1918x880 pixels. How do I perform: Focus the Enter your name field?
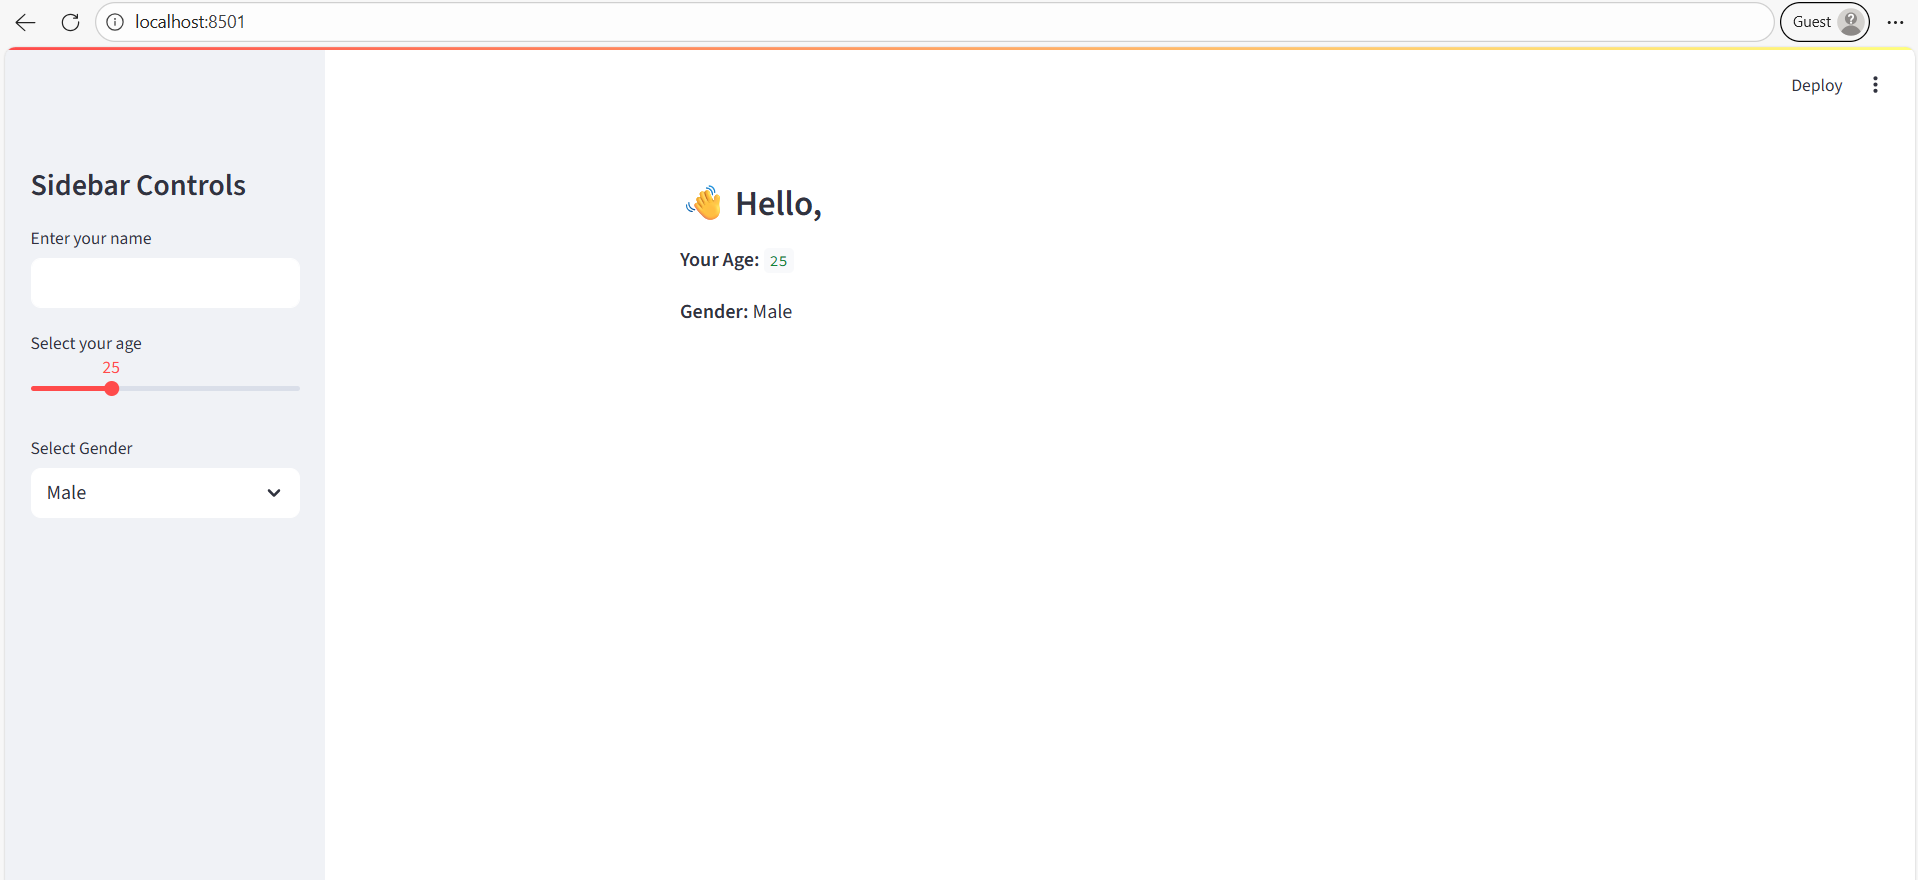coord(165,283)
